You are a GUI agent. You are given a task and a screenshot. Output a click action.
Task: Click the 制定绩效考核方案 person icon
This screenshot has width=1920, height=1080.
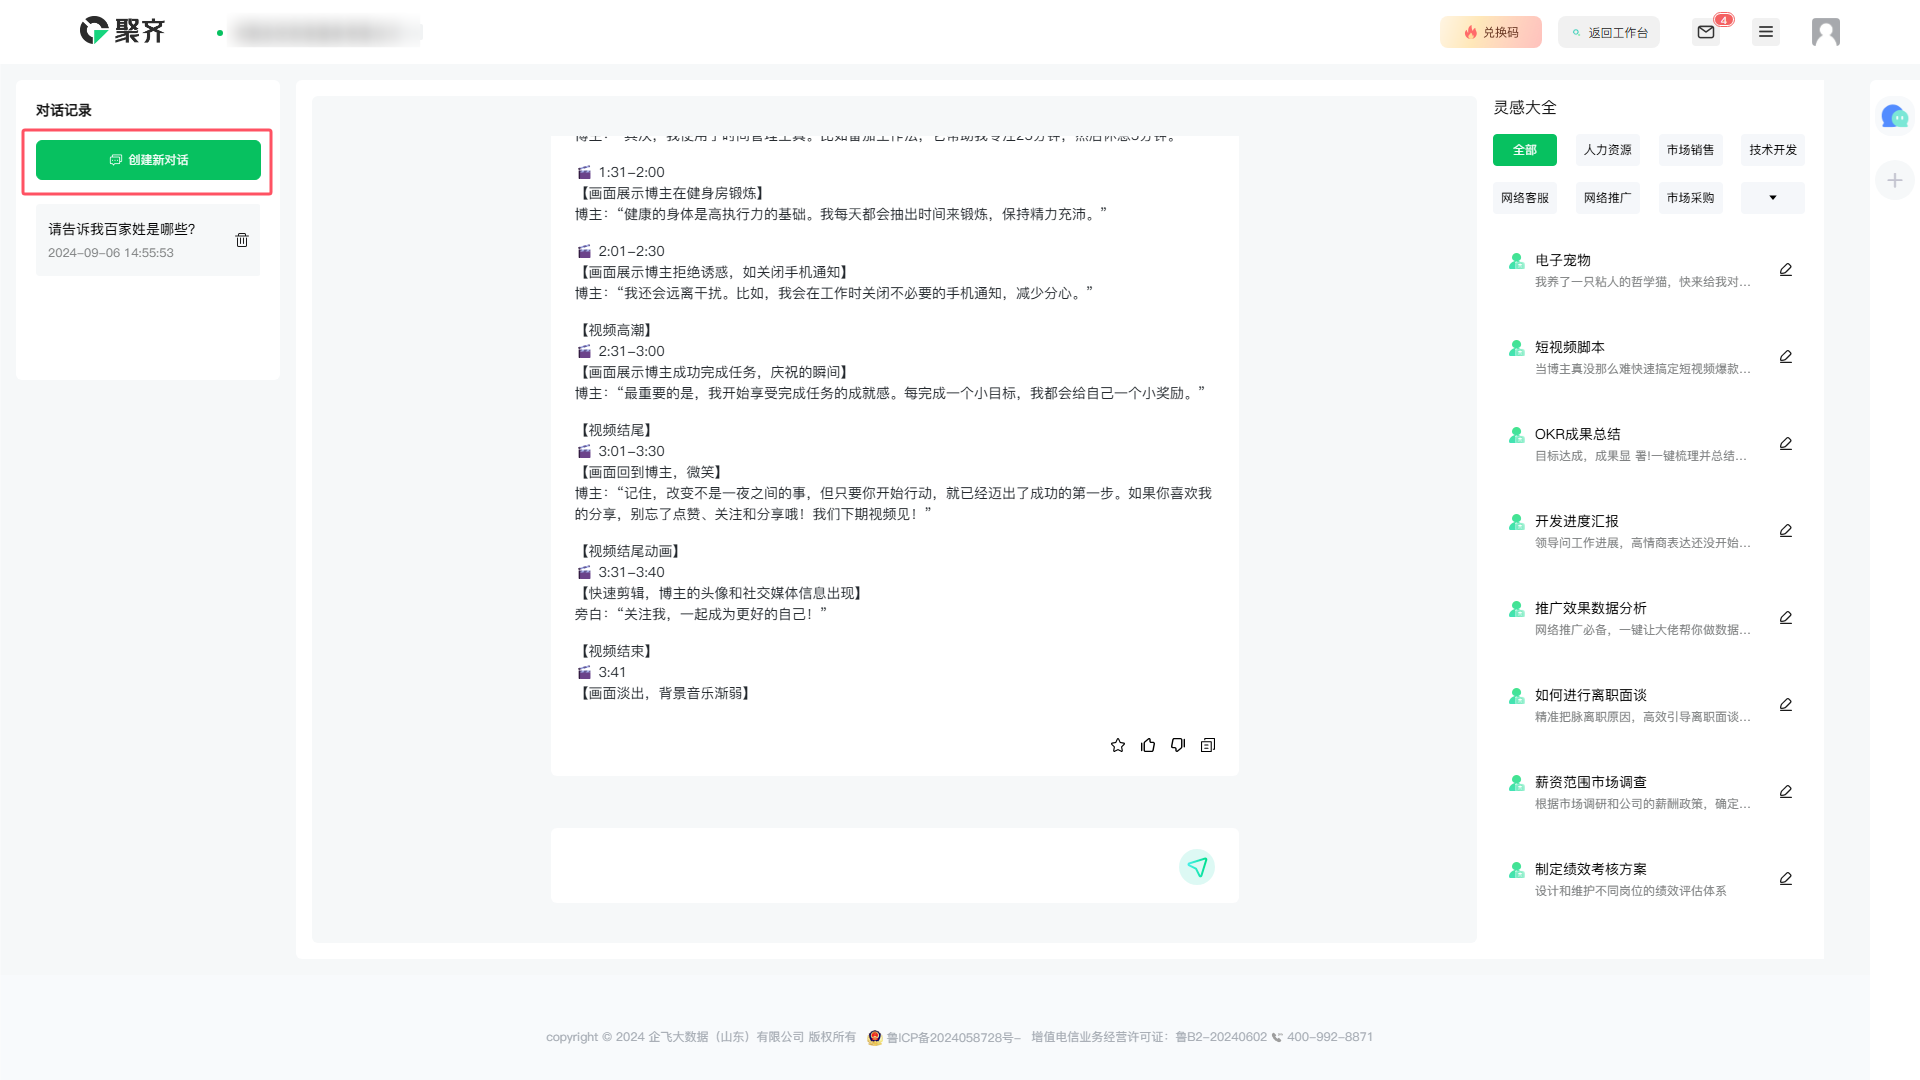[x=1516, y=870]
